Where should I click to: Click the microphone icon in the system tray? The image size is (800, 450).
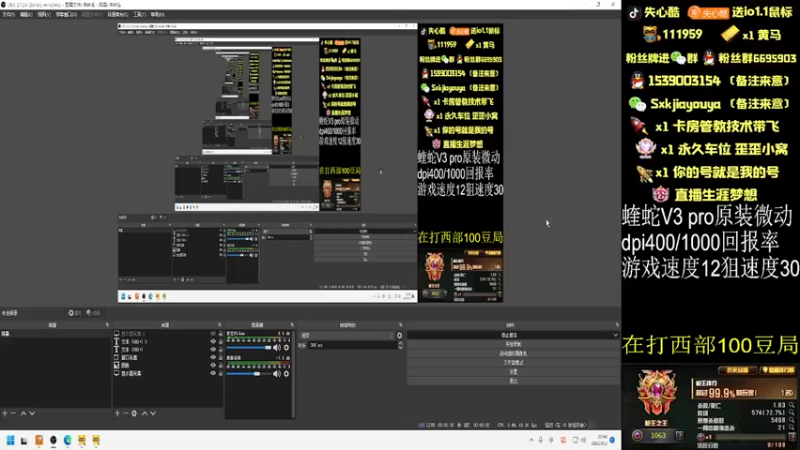541,440
